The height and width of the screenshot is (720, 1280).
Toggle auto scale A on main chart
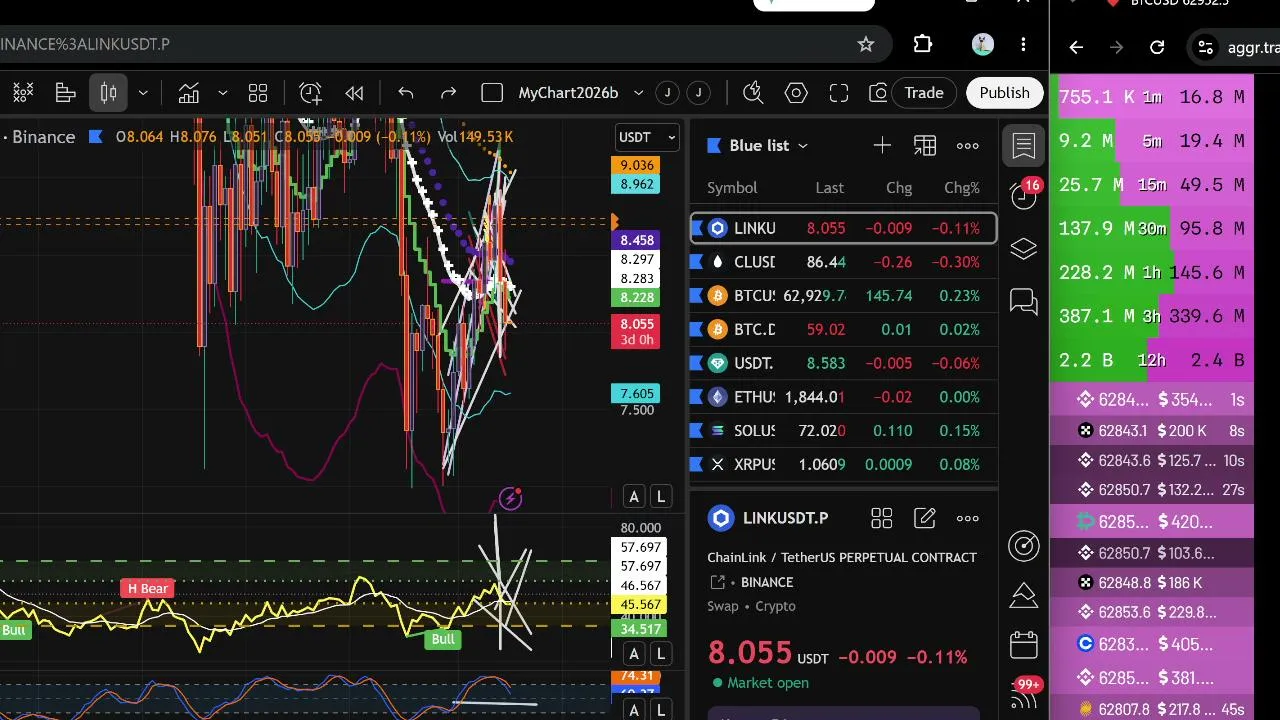pos(634,497)
